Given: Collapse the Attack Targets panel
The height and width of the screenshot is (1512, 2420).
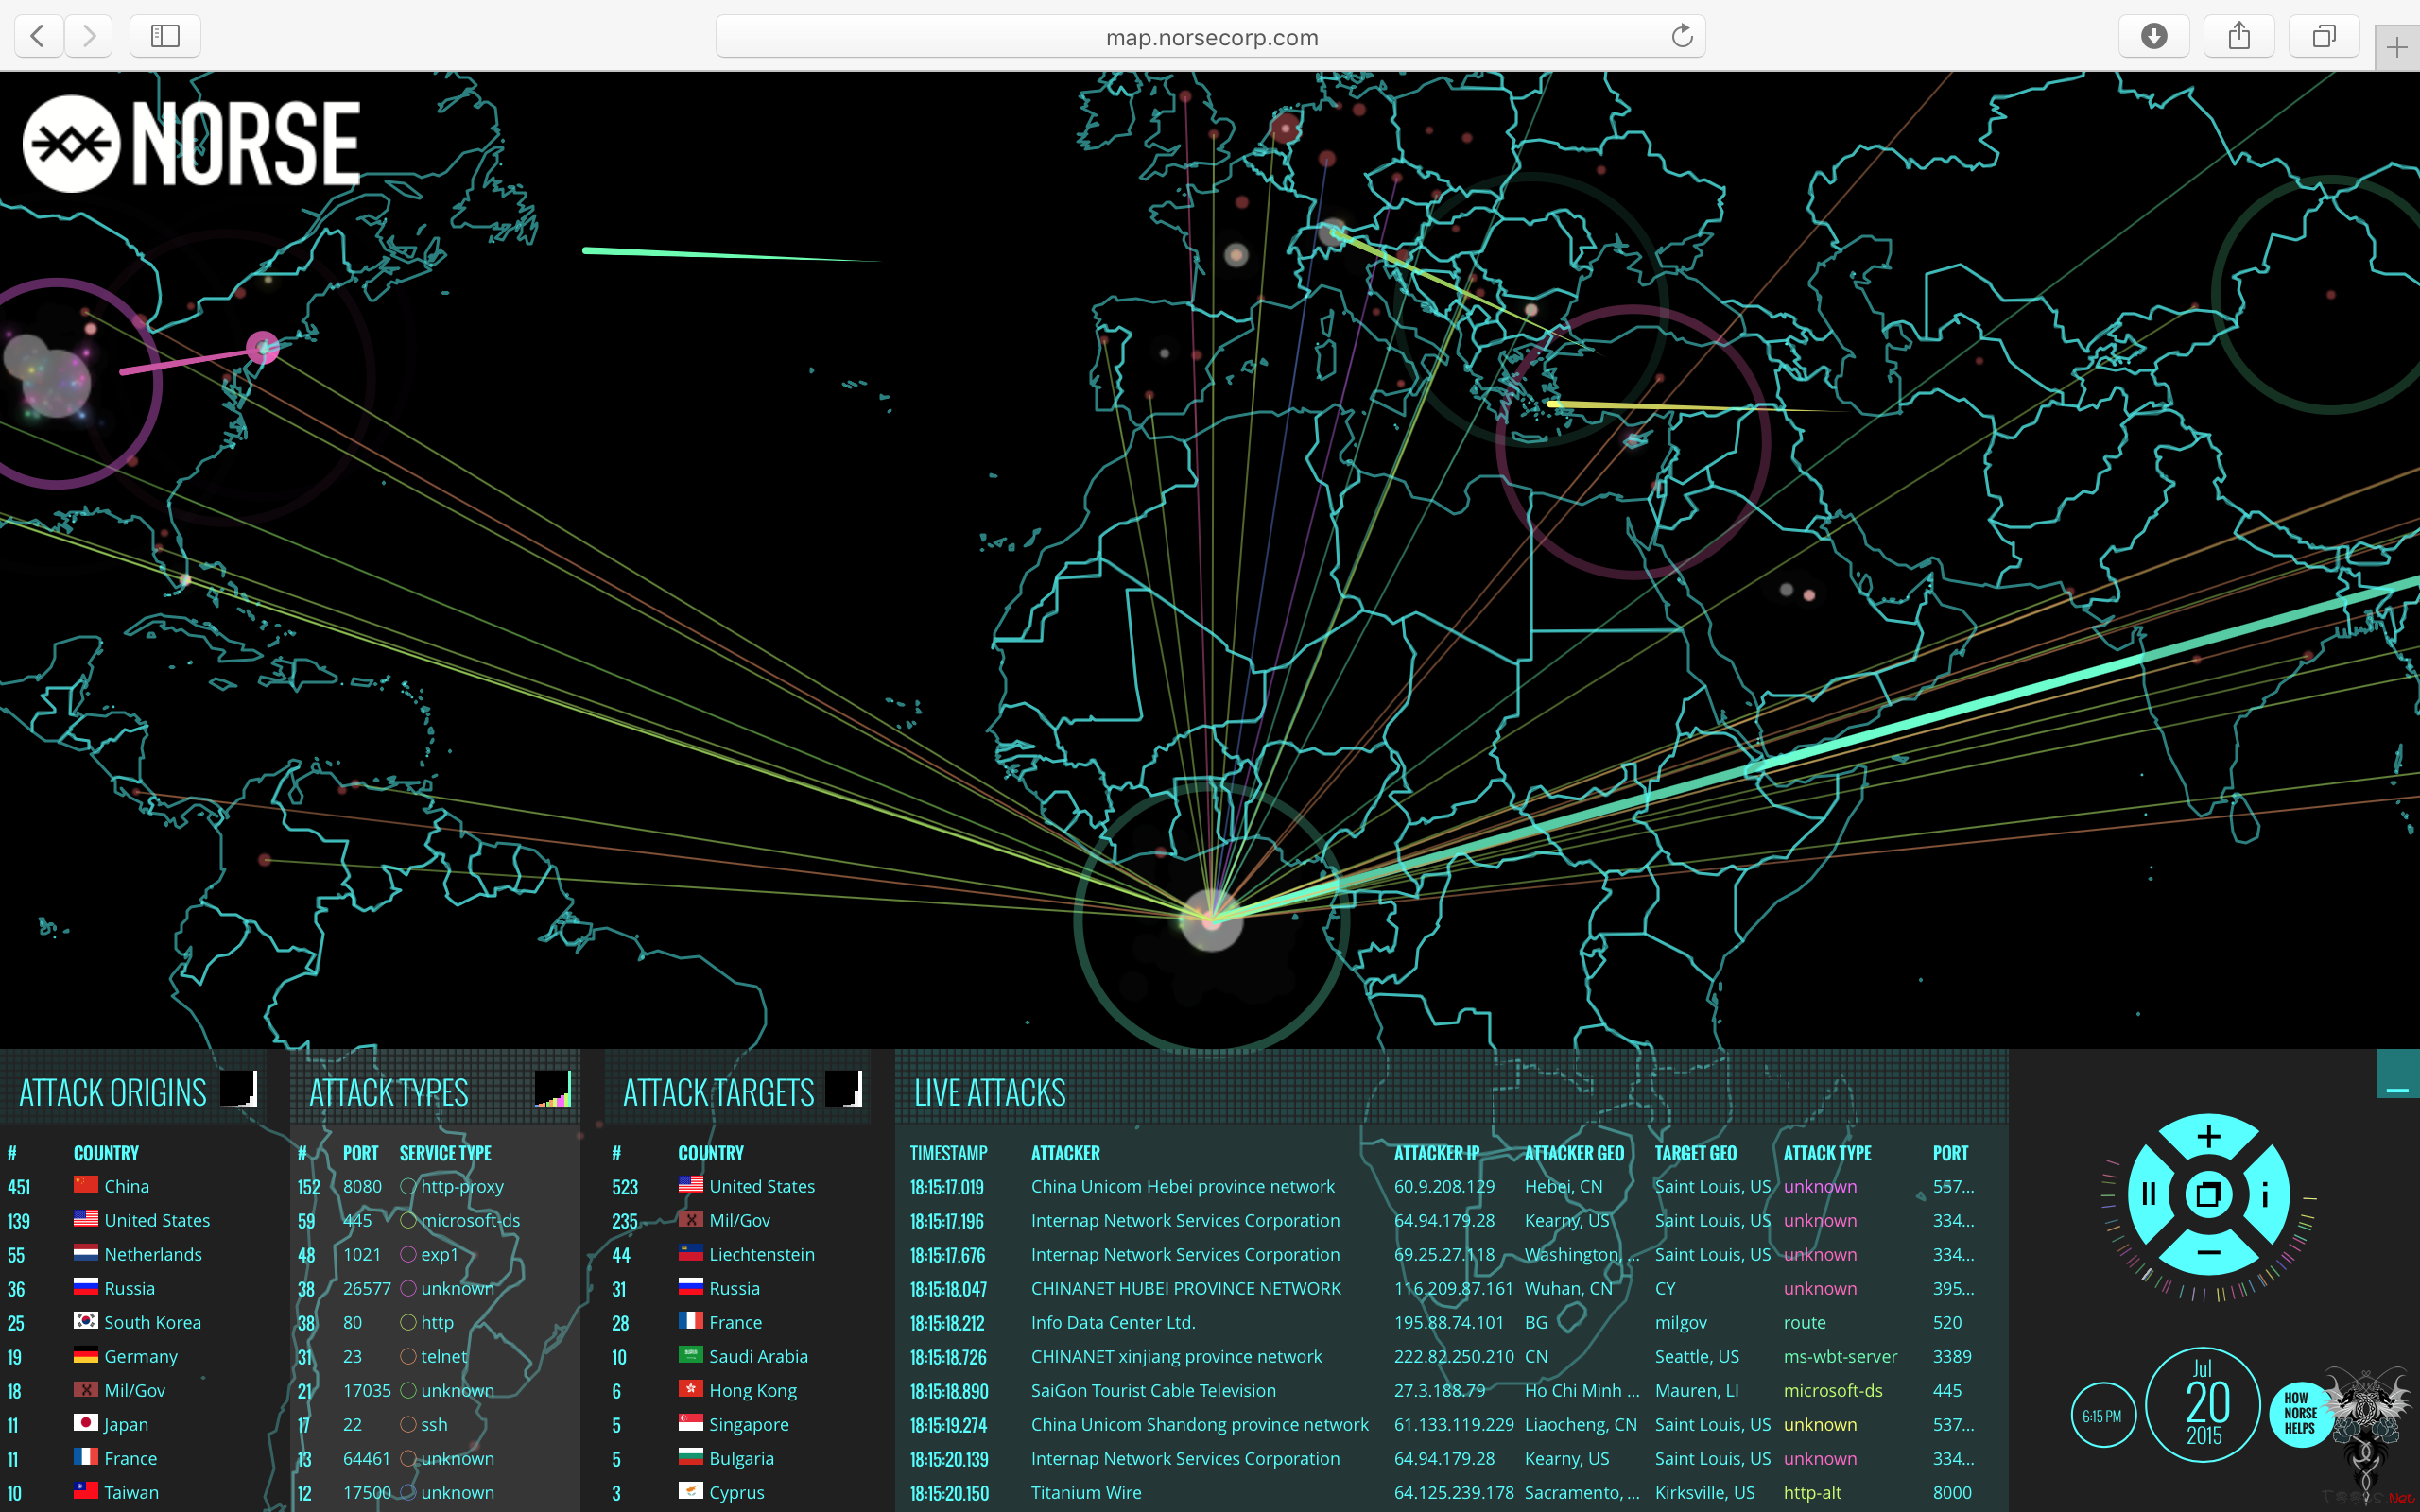Looking at the screenshot, I should (844, 1089).
